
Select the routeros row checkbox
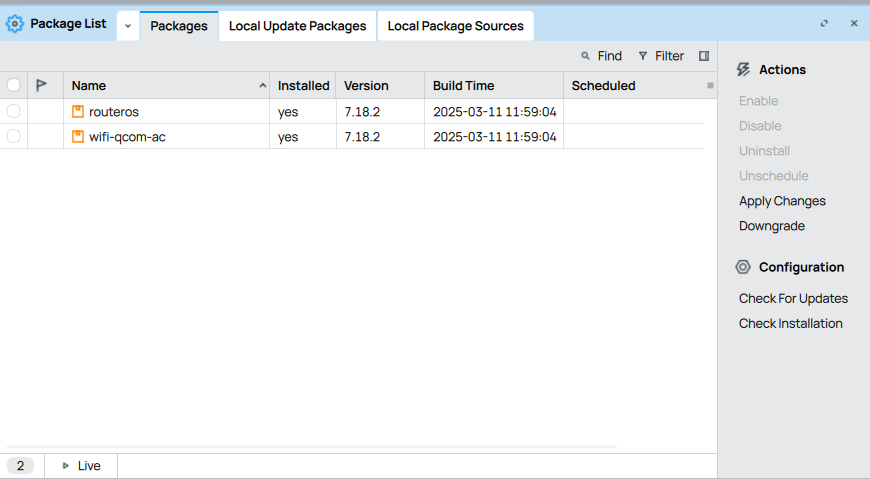point(14,112)
